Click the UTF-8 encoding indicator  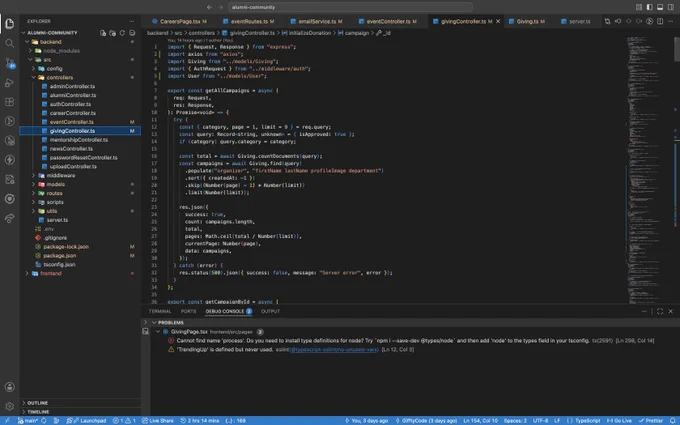point(540,421)
